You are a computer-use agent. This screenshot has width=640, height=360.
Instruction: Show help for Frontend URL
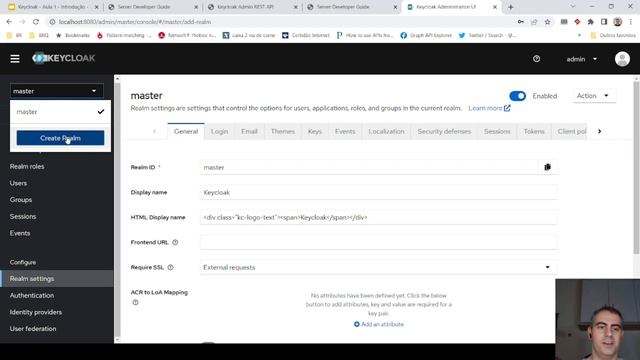pyautogui.click(x=175, y=242)
